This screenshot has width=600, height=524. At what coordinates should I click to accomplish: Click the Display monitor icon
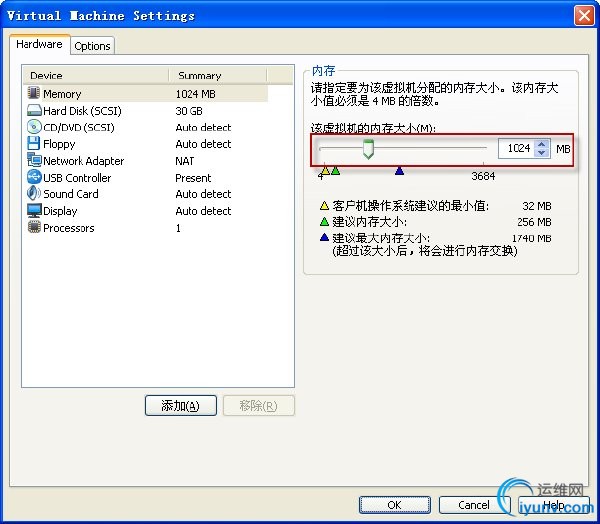[x=34, y=211]
